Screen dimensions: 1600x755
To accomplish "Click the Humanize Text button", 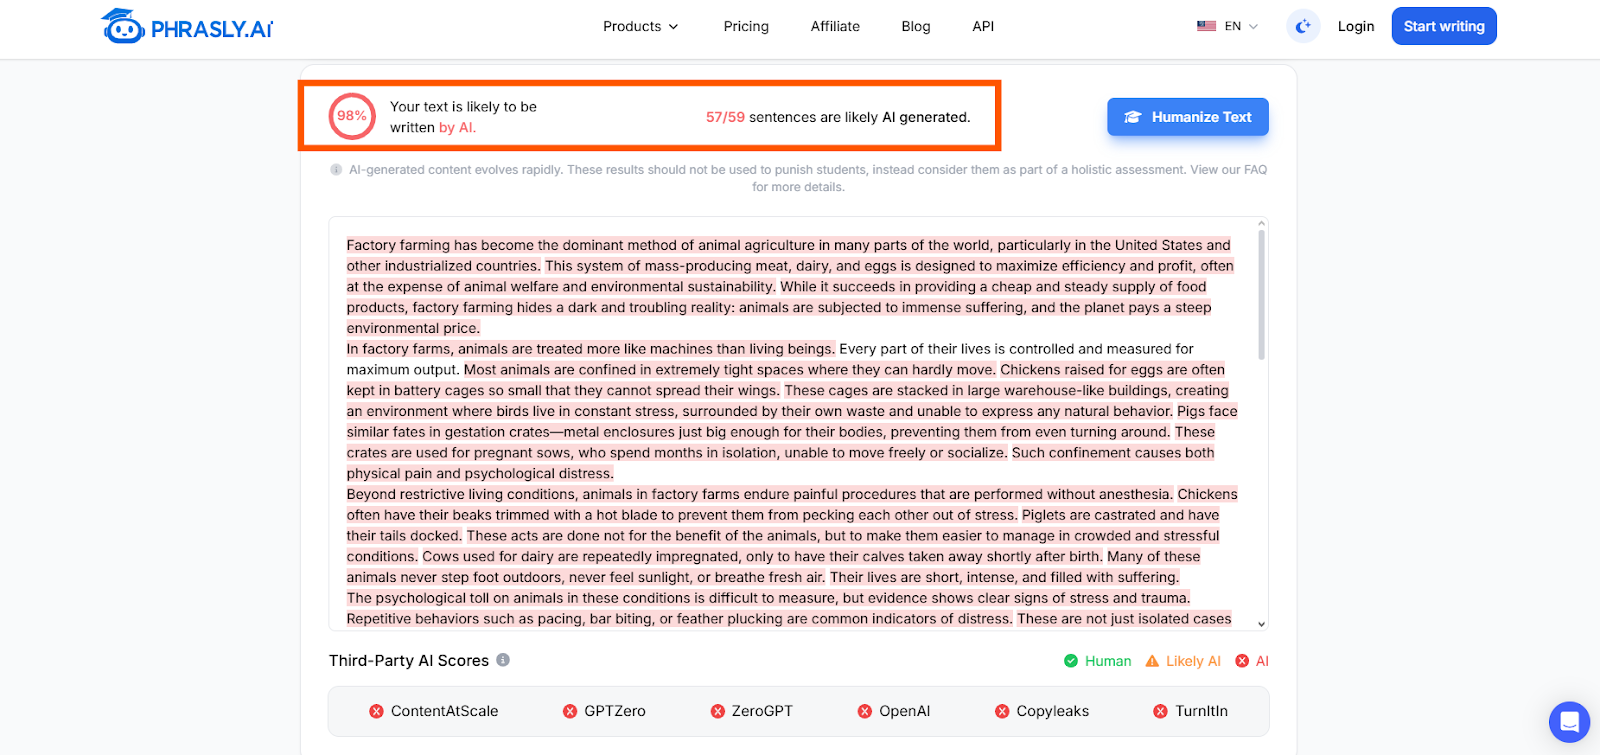I will coord(1188,117).
